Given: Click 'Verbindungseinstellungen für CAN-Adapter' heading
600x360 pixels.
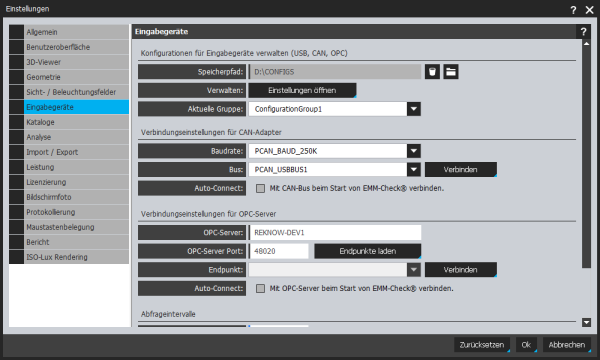Looking at the screenshot, I should (x=211, y=132).
